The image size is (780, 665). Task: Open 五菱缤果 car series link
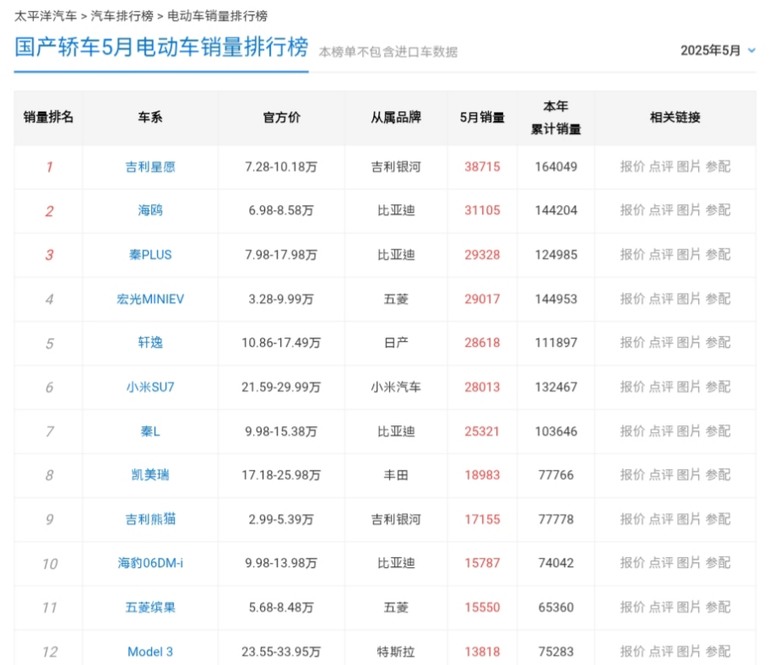(x=150, y=607)
